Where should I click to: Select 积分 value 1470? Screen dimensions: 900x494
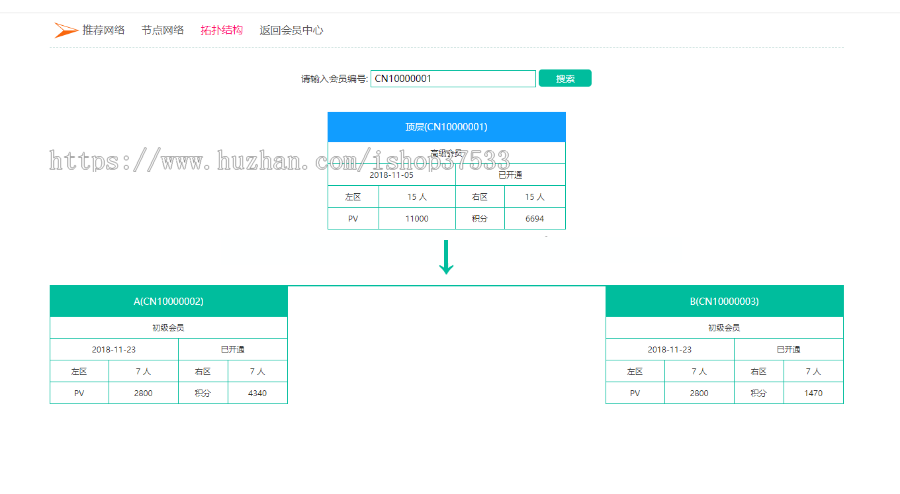pyautogui.click(x=813, y=393)
